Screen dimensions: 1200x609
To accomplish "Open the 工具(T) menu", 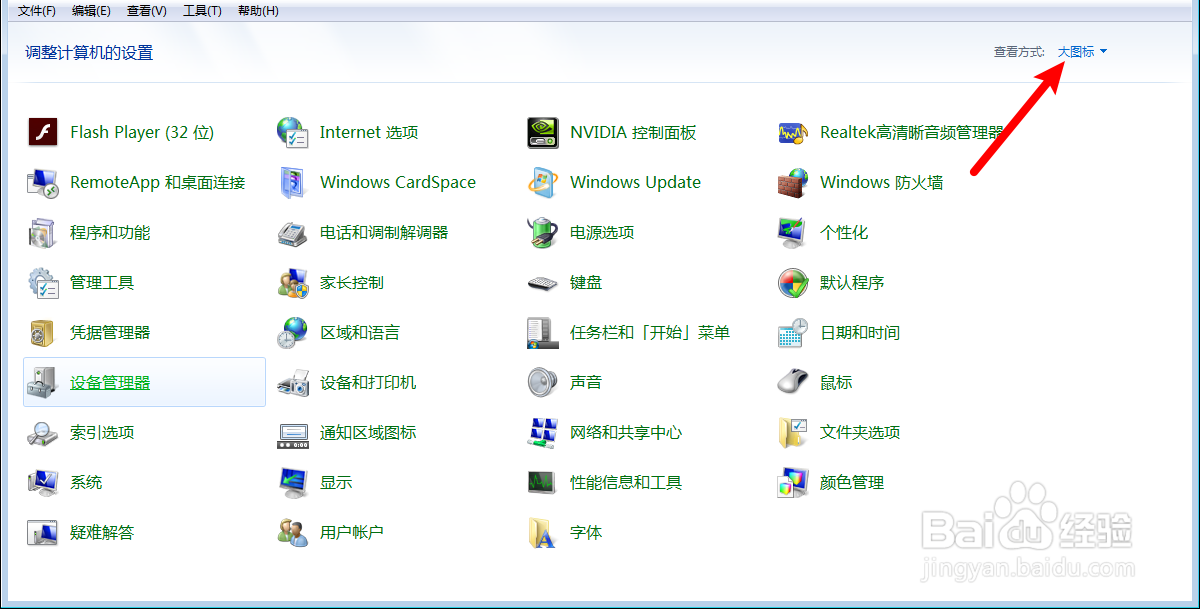I will coord(202,11).
